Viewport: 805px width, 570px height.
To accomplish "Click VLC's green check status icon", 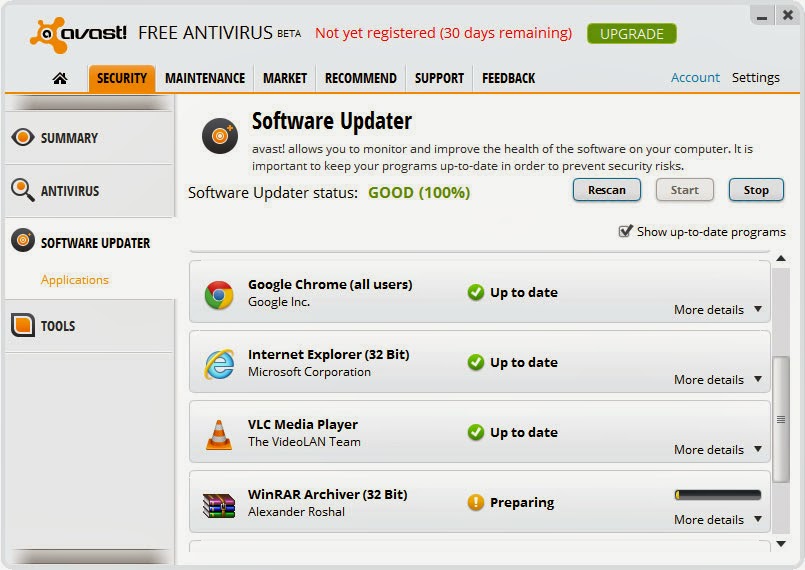I will click(475, 432).
